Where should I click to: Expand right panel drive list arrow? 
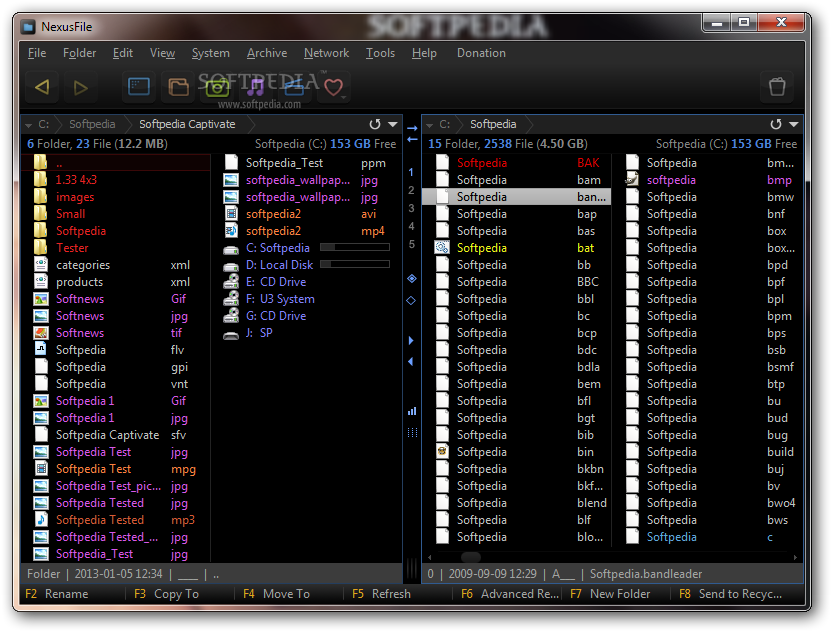(430, 125)
